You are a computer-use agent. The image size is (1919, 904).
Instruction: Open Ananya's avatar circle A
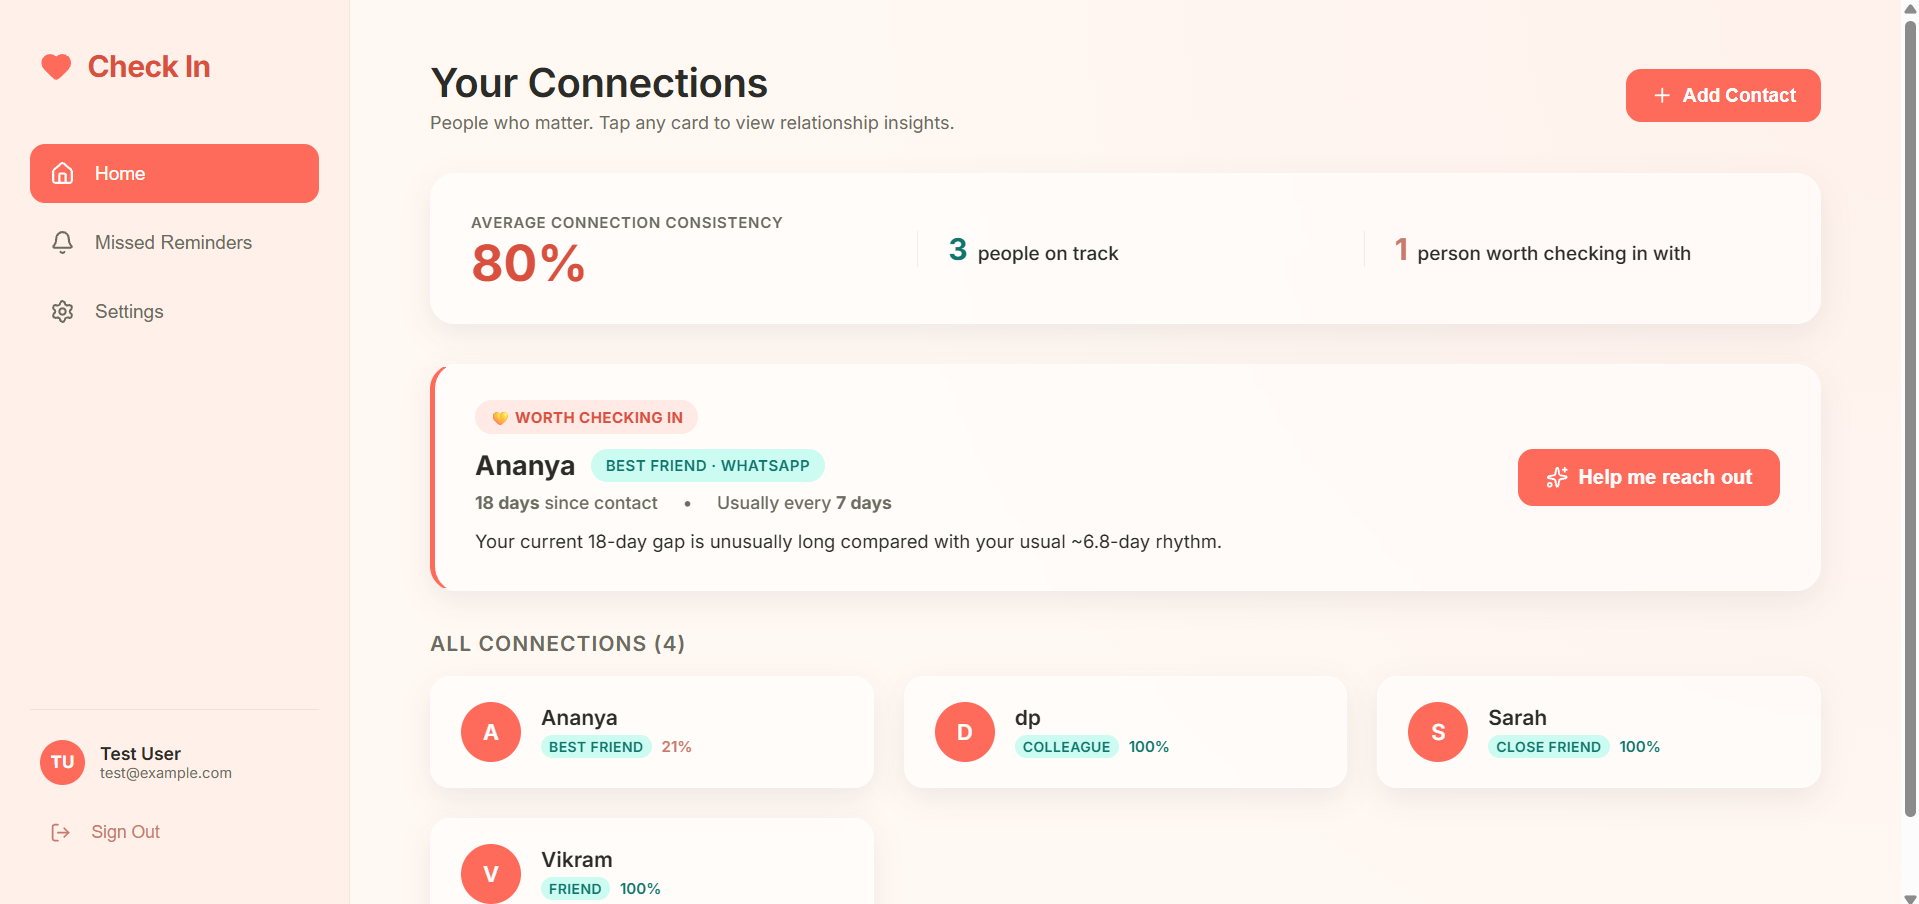coord(491,732)
